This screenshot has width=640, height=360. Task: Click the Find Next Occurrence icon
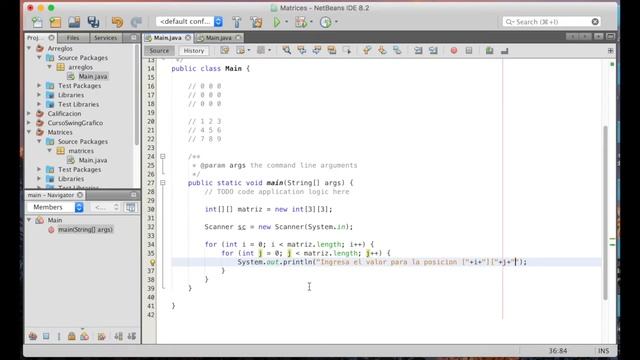317,51
